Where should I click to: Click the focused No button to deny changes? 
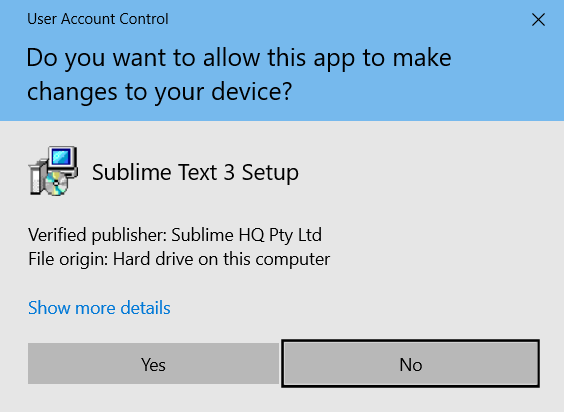point(410,363)
